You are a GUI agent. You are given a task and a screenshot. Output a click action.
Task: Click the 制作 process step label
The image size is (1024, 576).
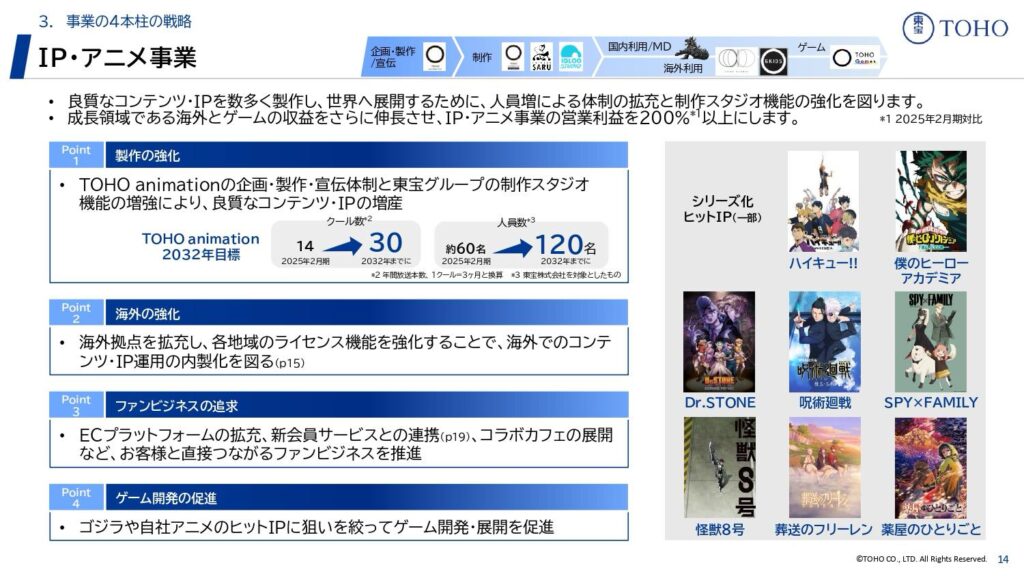point(482,57)
